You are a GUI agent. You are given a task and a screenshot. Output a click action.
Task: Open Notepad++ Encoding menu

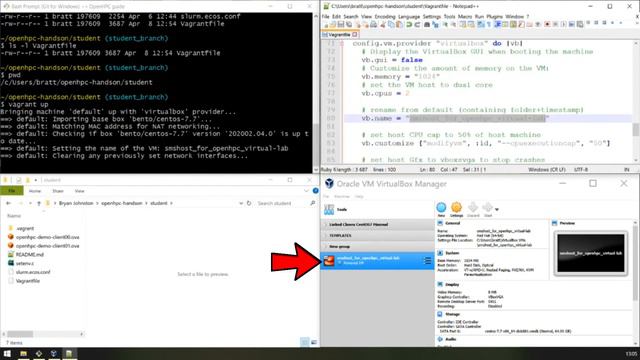(385, 17)
